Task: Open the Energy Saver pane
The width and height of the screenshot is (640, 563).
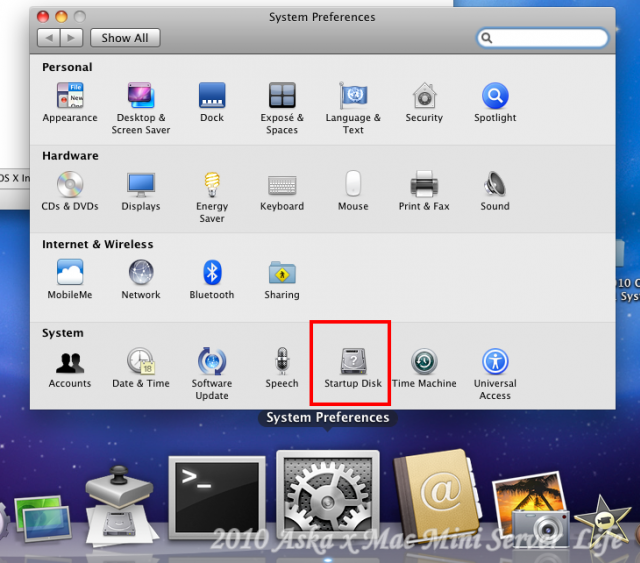Action: 212,197
